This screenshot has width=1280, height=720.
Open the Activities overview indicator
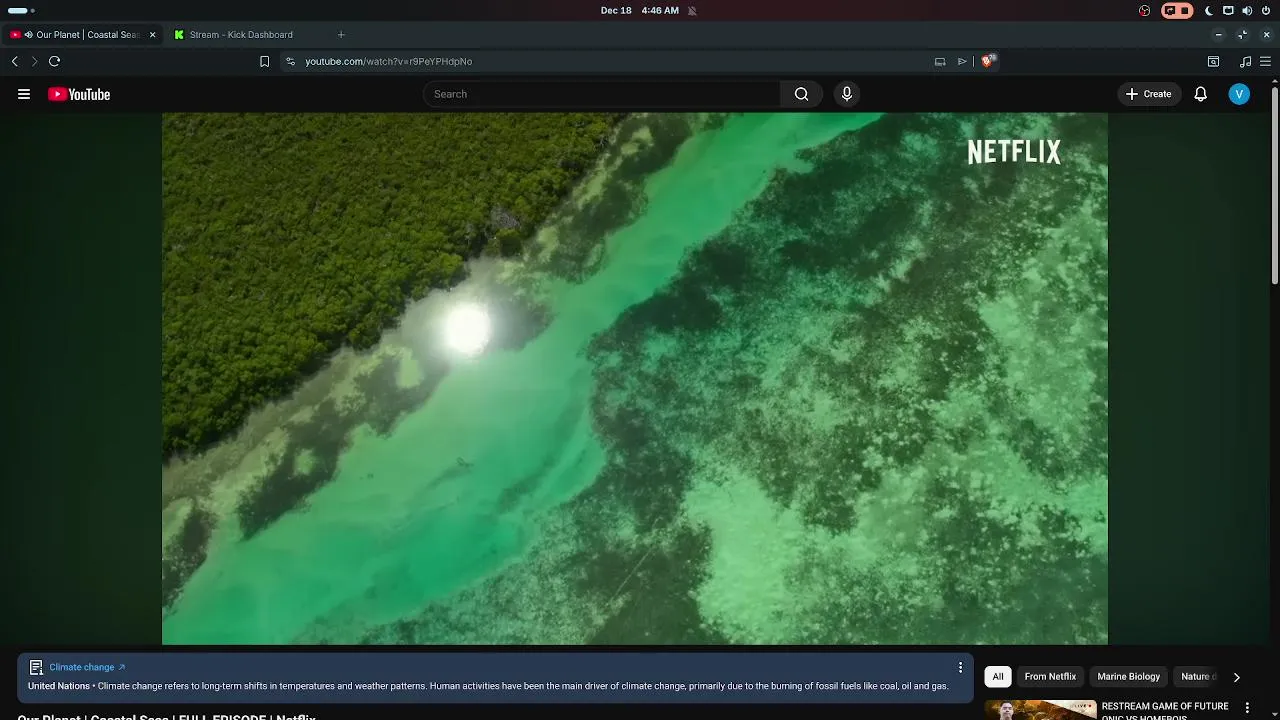(21, 10)
